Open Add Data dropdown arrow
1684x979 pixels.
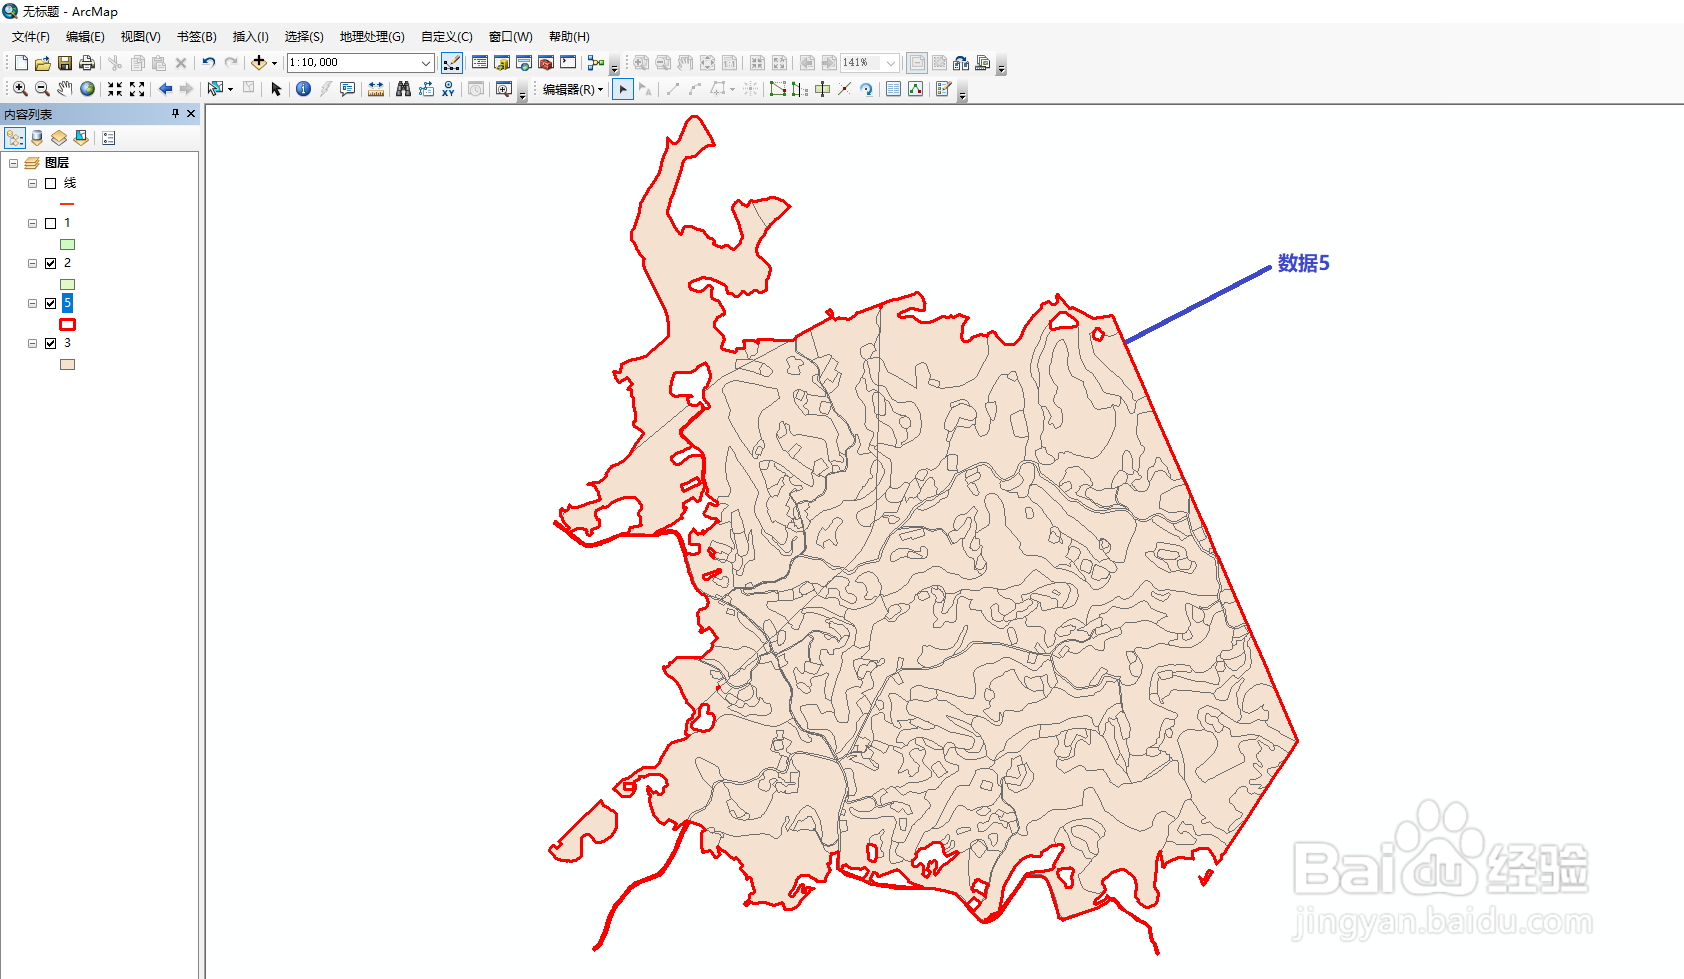pos(274,63)
